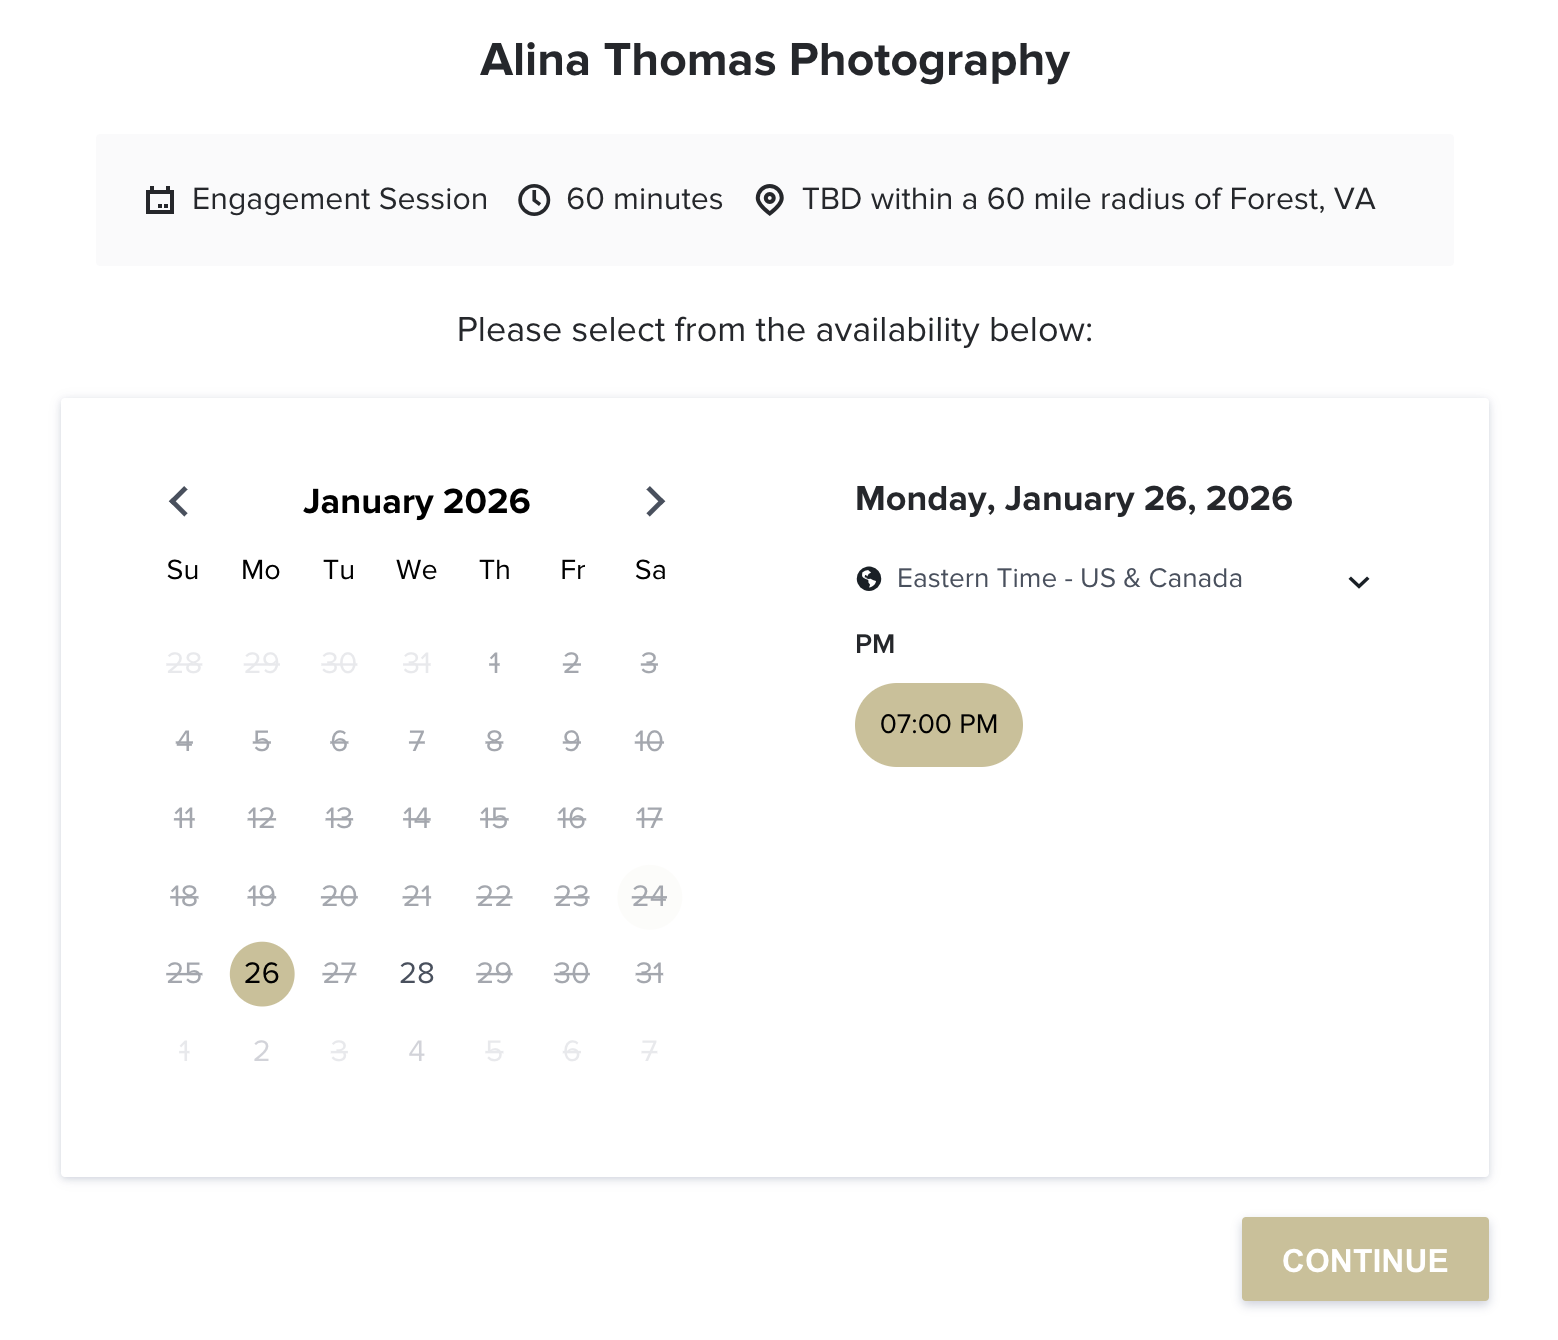Screen dimensions: 1558x1340
Task: Click the location pin icon before Forest, VA
Action: [x=769, y=199]
